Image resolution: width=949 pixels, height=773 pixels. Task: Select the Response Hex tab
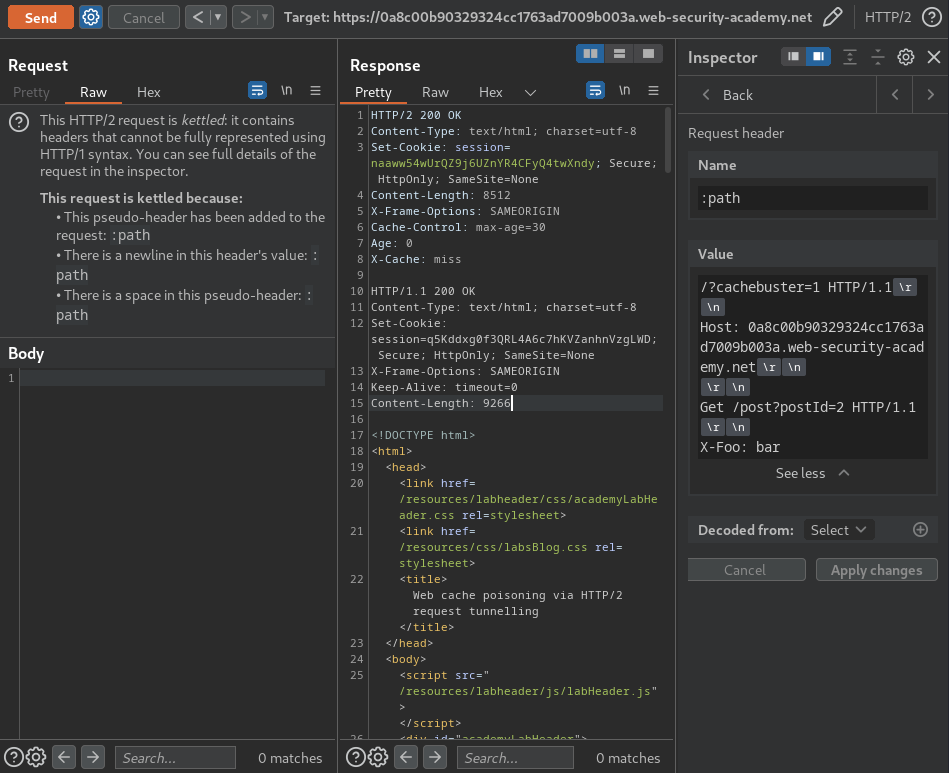coord(490,92)
